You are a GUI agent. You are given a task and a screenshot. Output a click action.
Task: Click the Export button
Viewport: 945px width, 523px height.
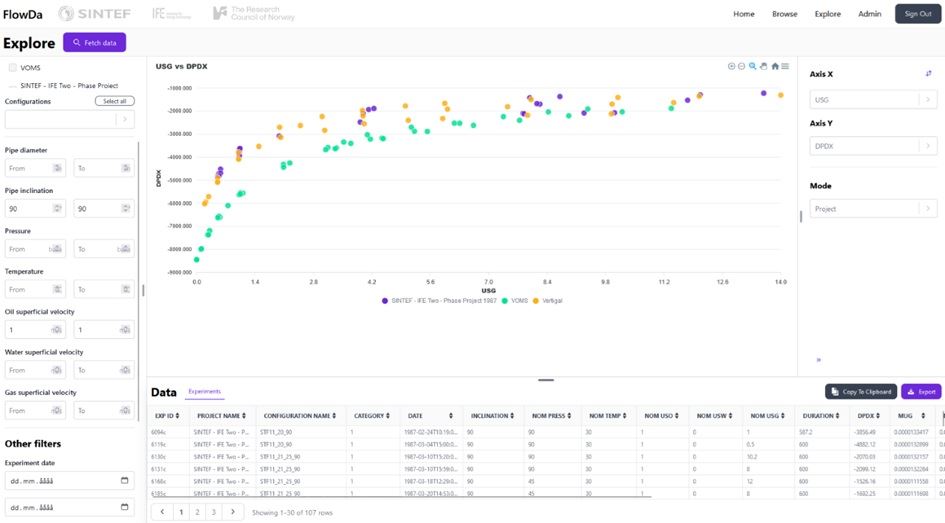coord(921,392)
